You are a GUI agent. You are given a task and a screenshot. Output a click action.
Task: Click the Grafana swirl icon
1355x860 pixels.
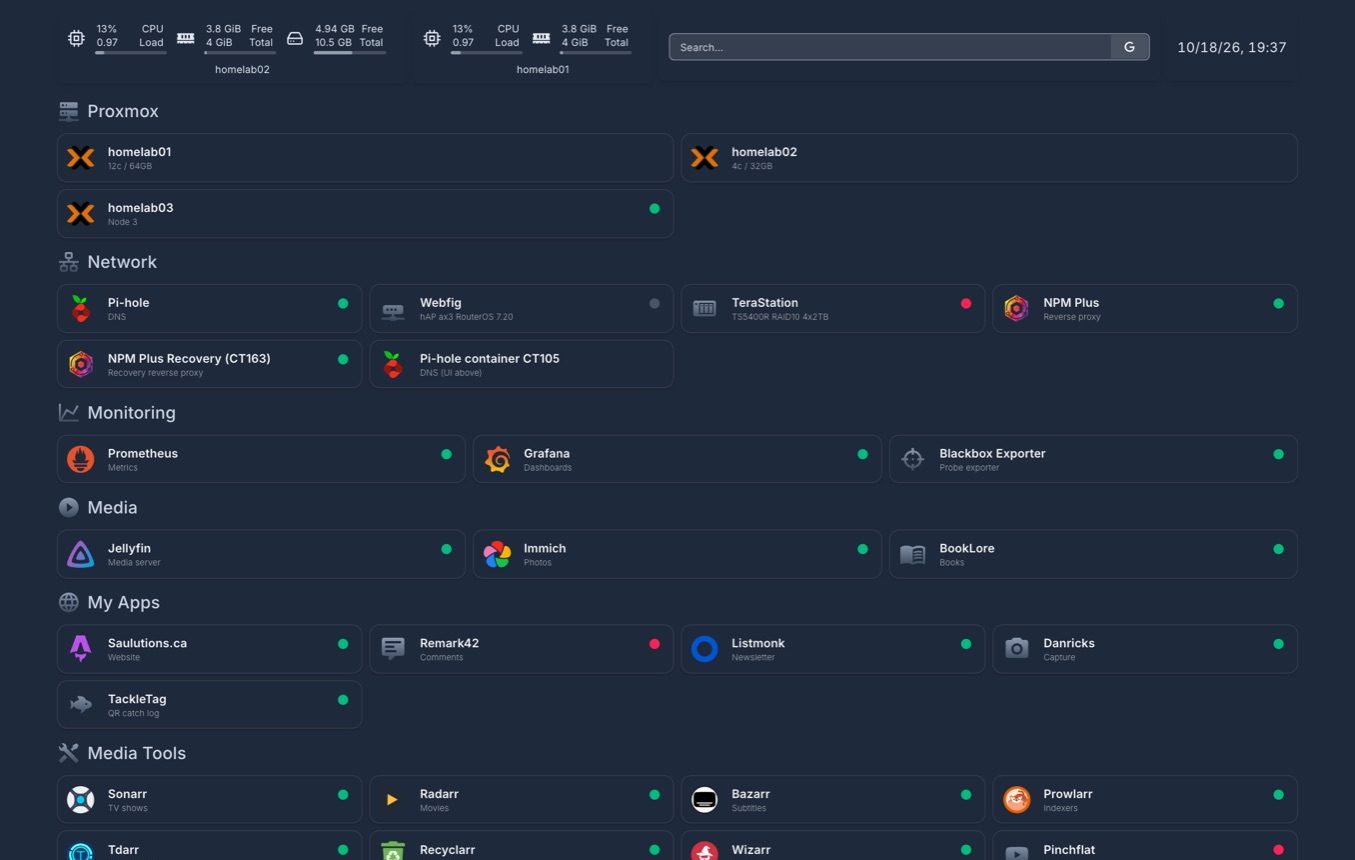coord(497,460)
